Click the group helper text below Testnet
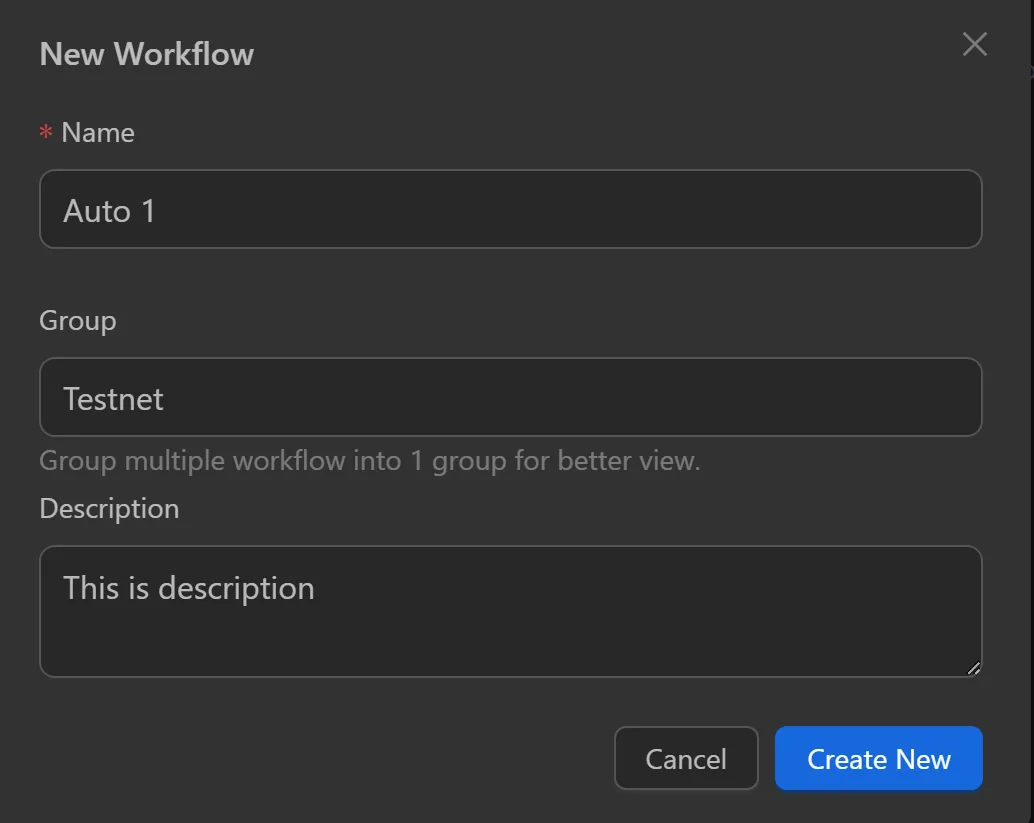This screenshot has width=1034, height=823. pyautogui.click(x=369, y=461)
